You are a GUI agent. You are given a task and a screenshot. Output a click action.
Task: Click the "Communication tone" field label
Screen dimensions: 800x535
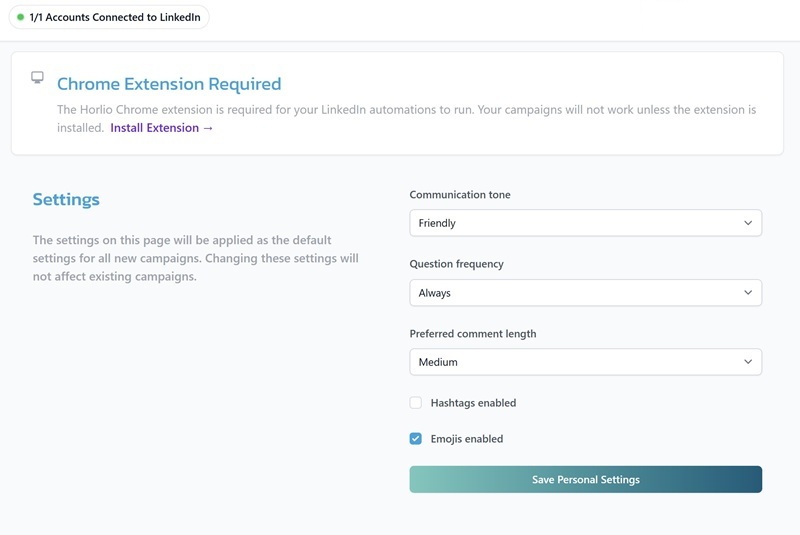[x=460, y=195]
